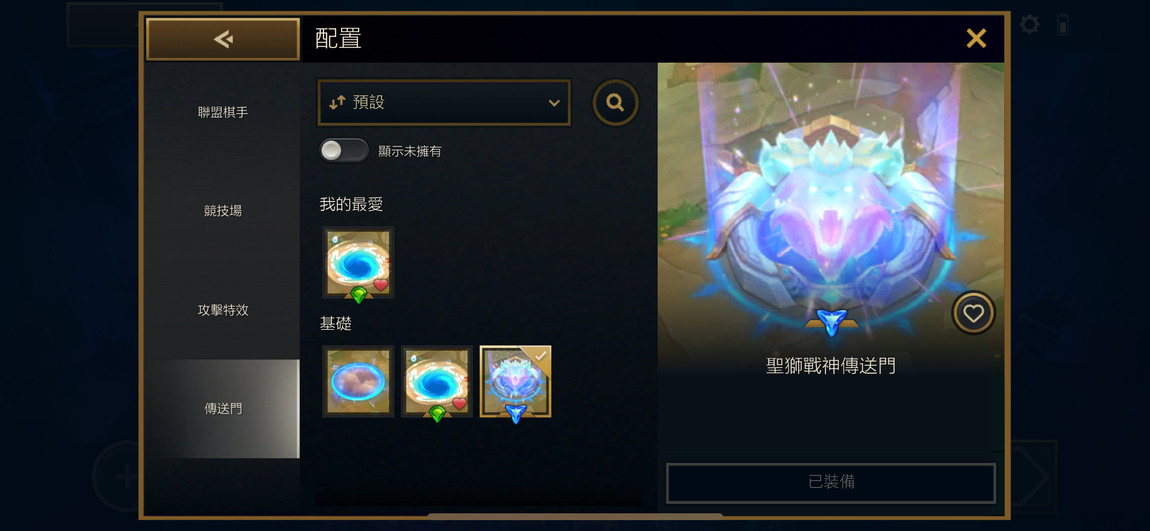Viewport: 1150px width, 531px height.
Task: Click the blue gem rarity icon in preview
Action: click(832, 323)
